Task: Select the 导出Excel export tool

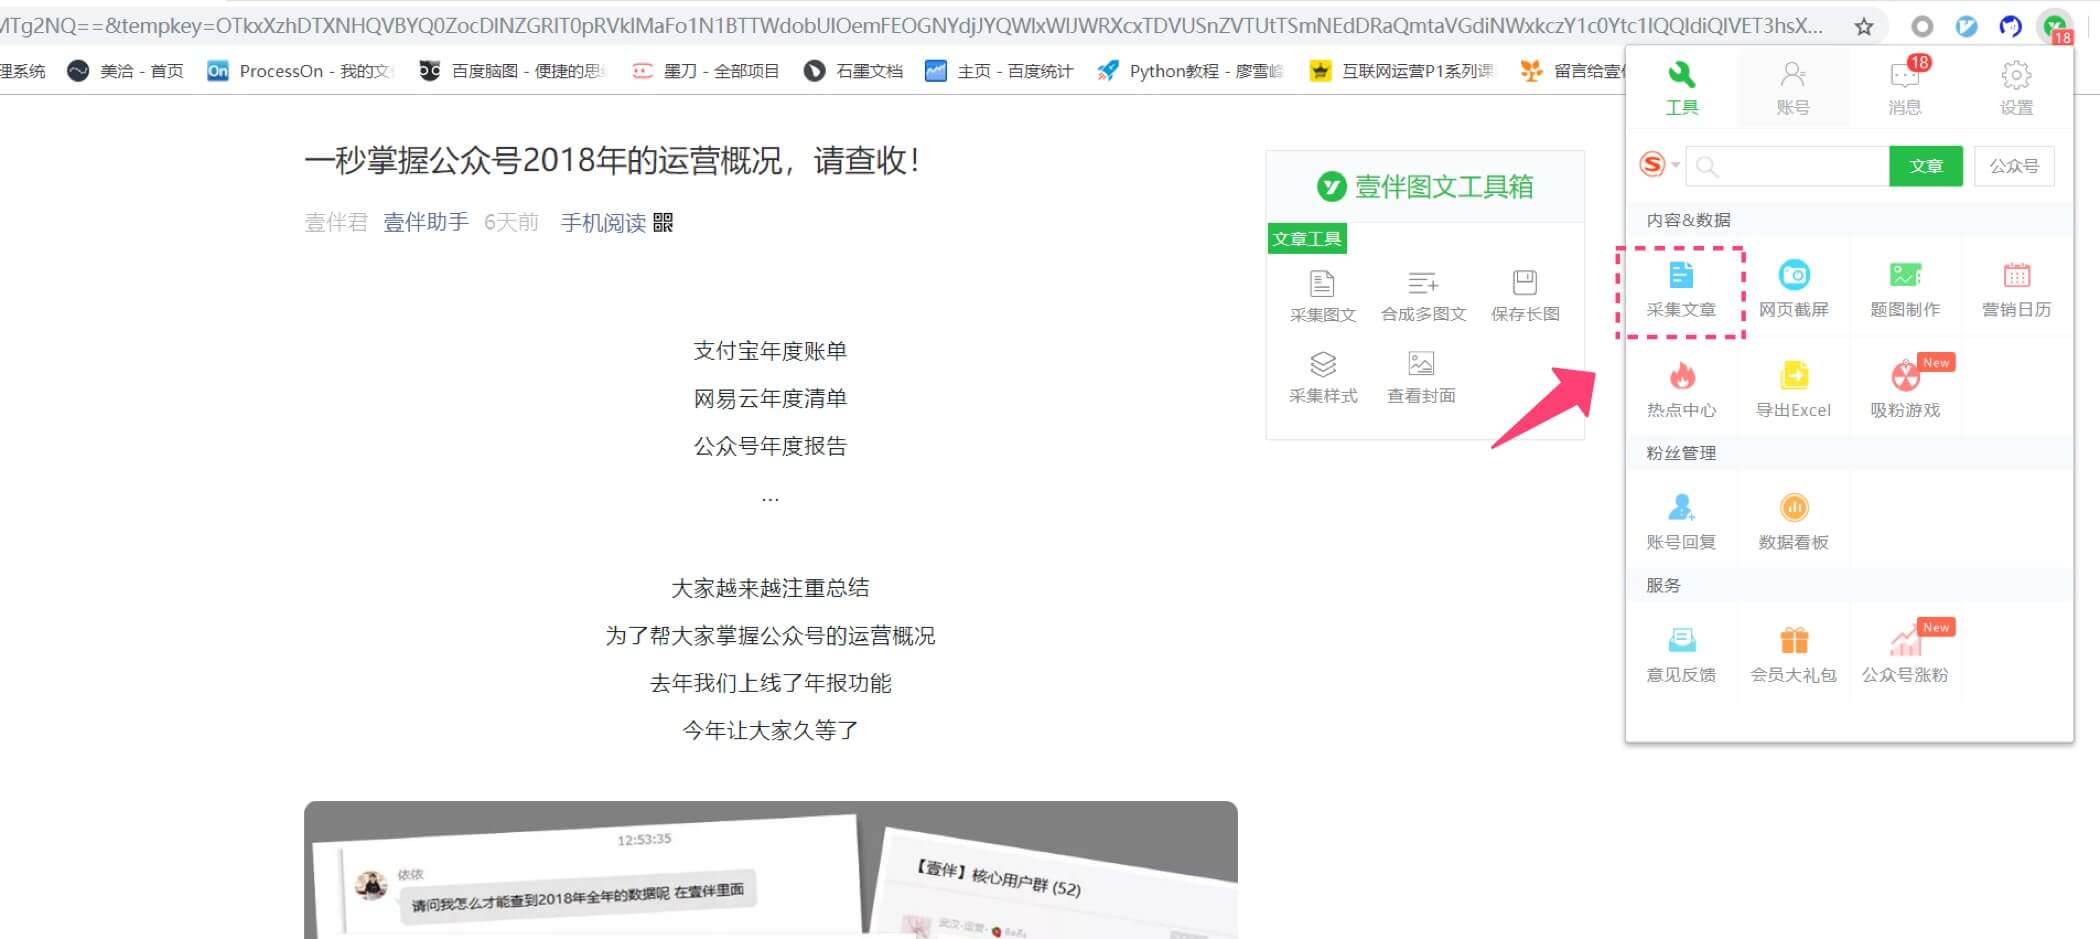Action: [1793, 390]
